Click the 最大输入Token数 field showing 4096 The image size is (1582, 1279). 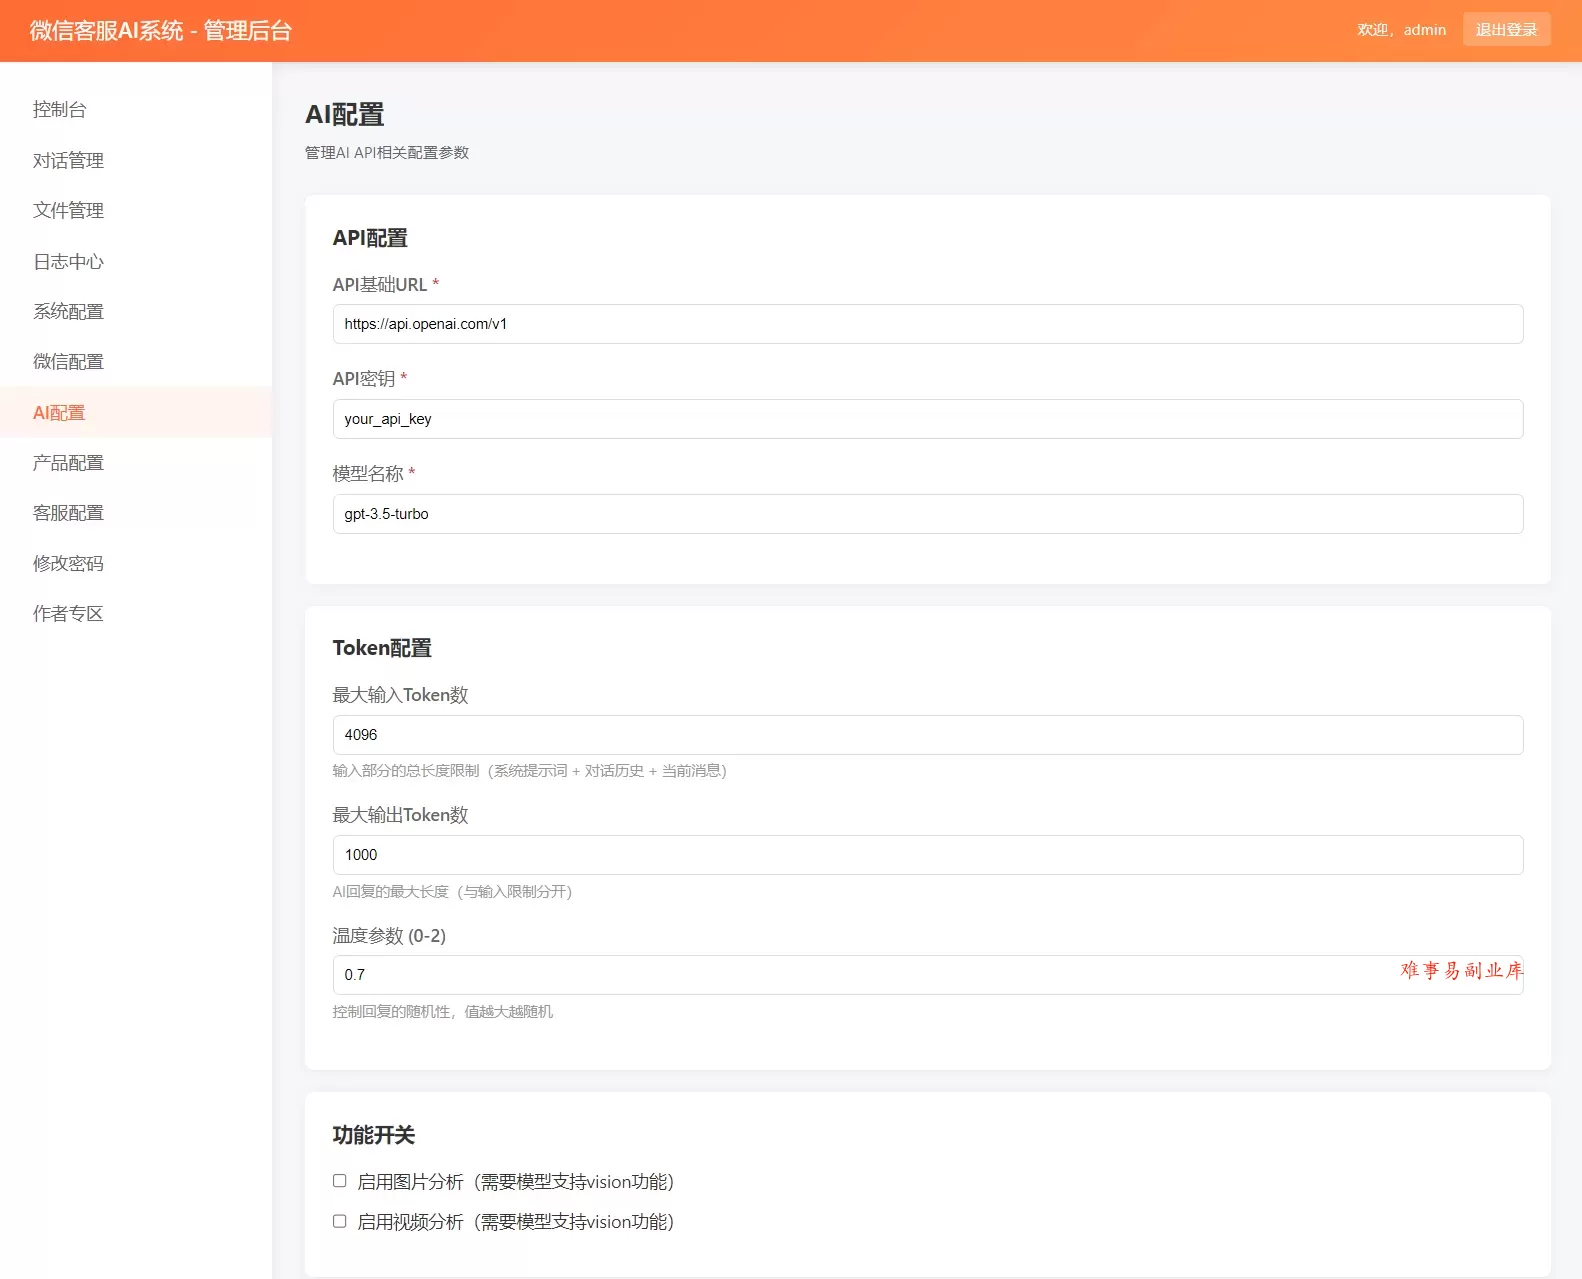click(927, 735)
